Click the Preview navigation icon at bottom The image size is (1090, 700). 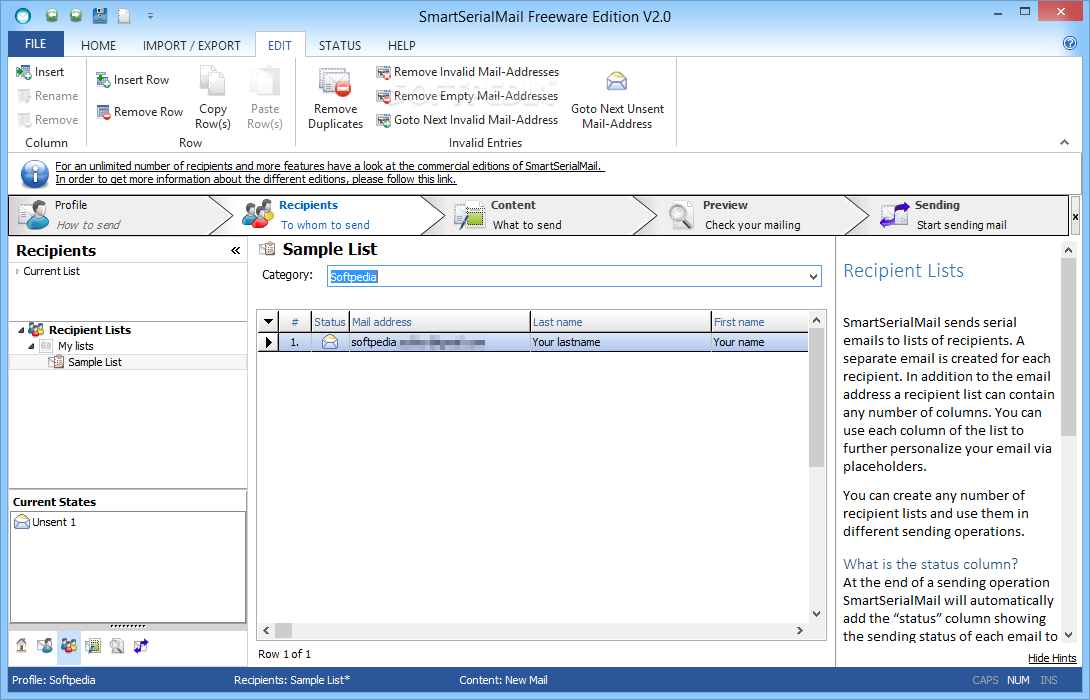pos(117,646)
